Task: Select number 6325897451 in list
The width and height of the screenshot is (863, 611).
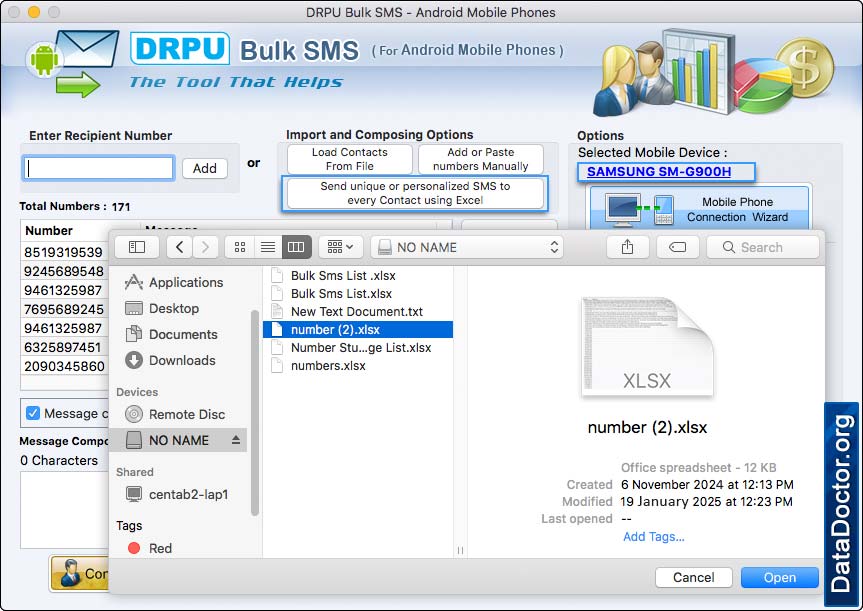Action: click(x=63, y=347)
